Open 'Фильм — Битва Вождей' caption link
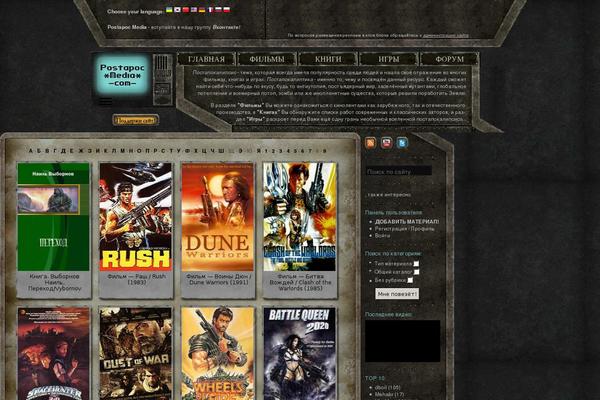Viewport: 600px width, 400px height. [300, 282]
